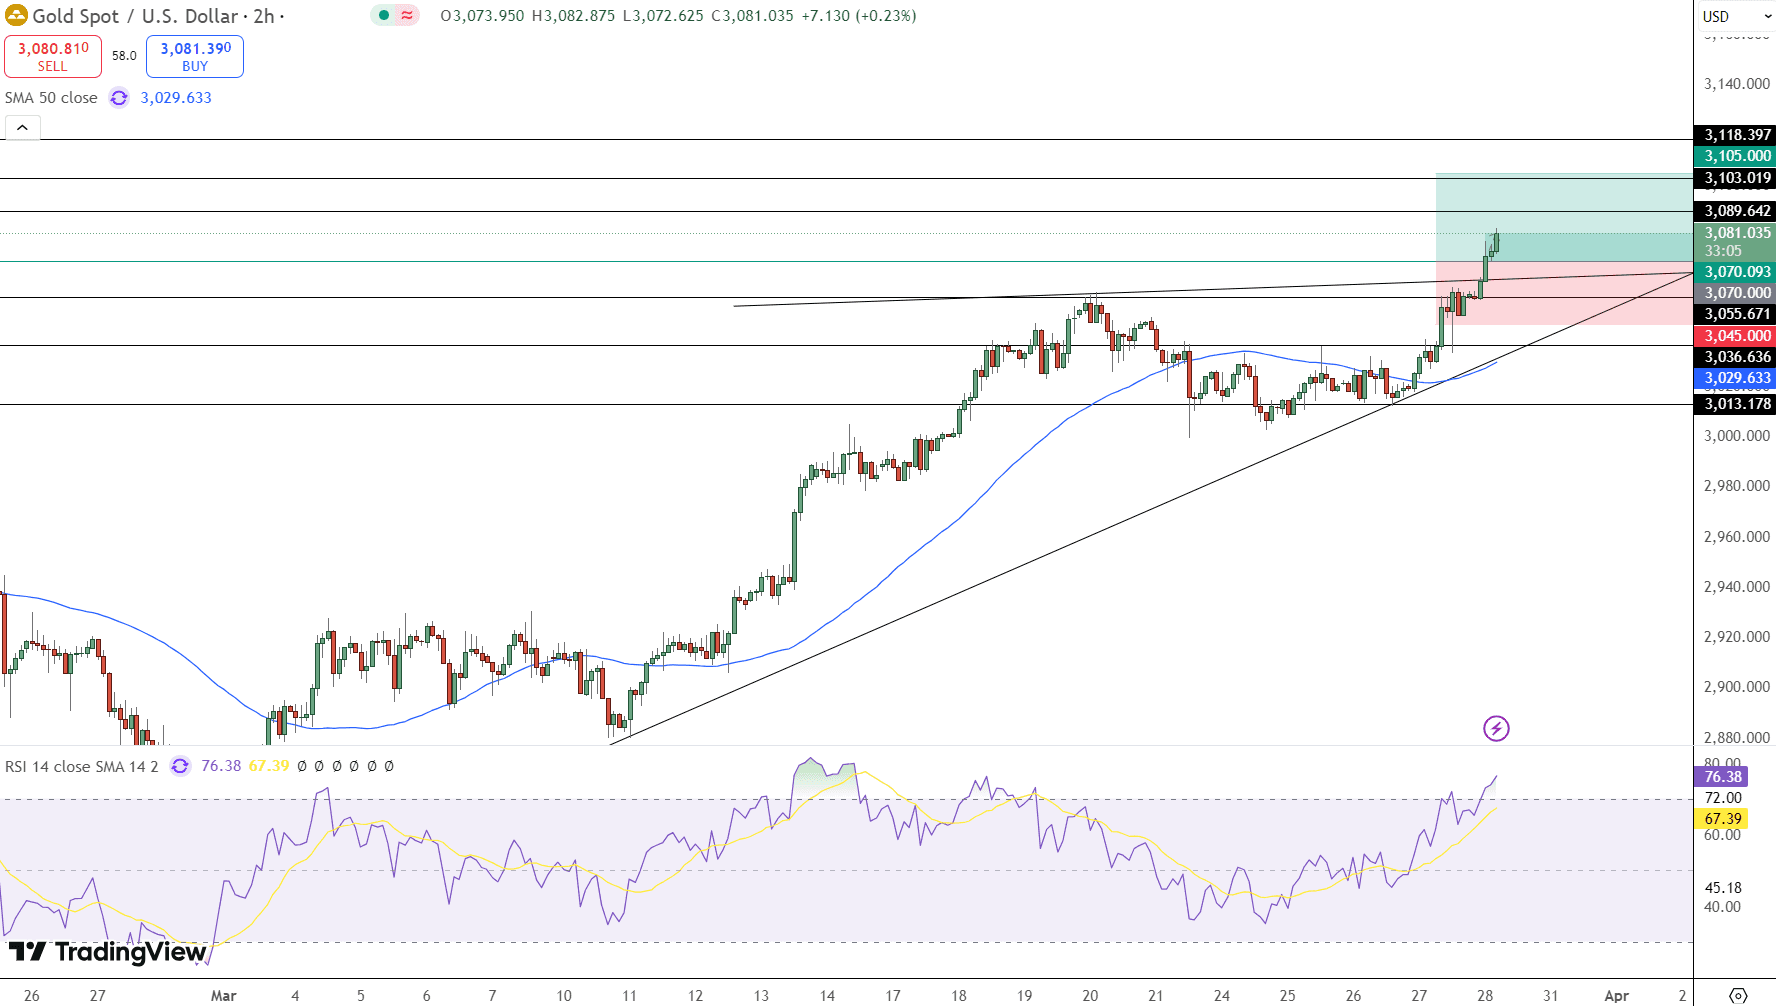1776x1006 pixels.
Task: Click the 2h interval label in title
Action: [264, 16]
